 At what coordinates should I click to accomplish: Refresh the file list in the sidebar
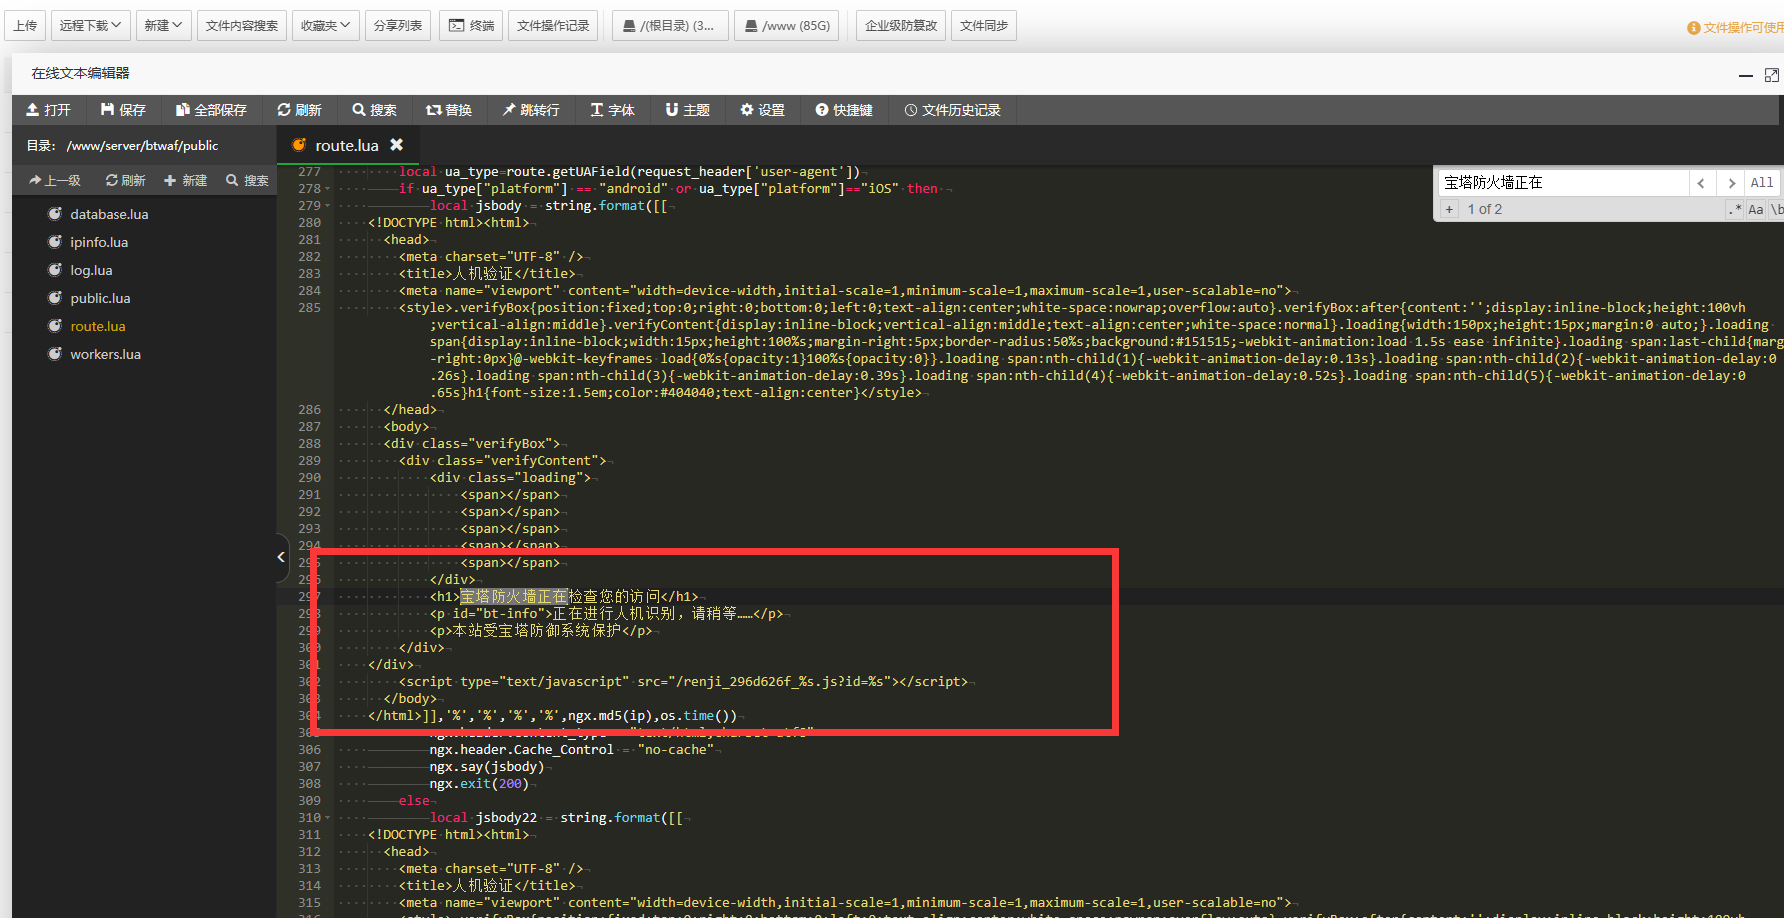(x=126, y=180)
